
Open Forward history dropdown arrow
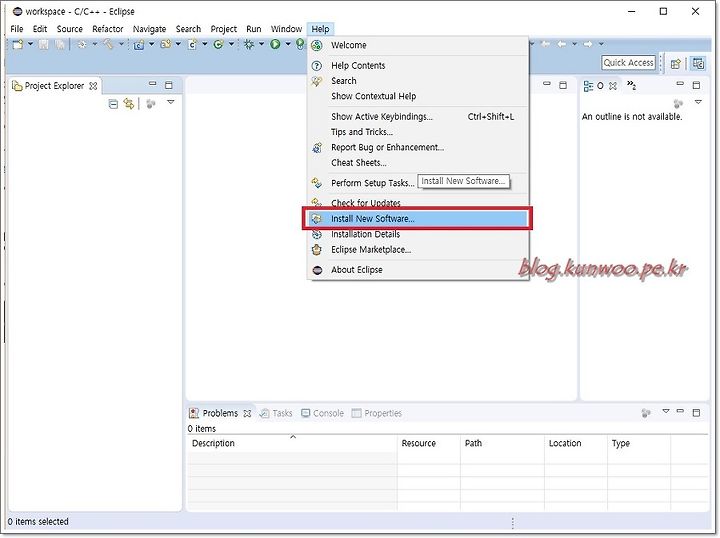coord(601,44)
